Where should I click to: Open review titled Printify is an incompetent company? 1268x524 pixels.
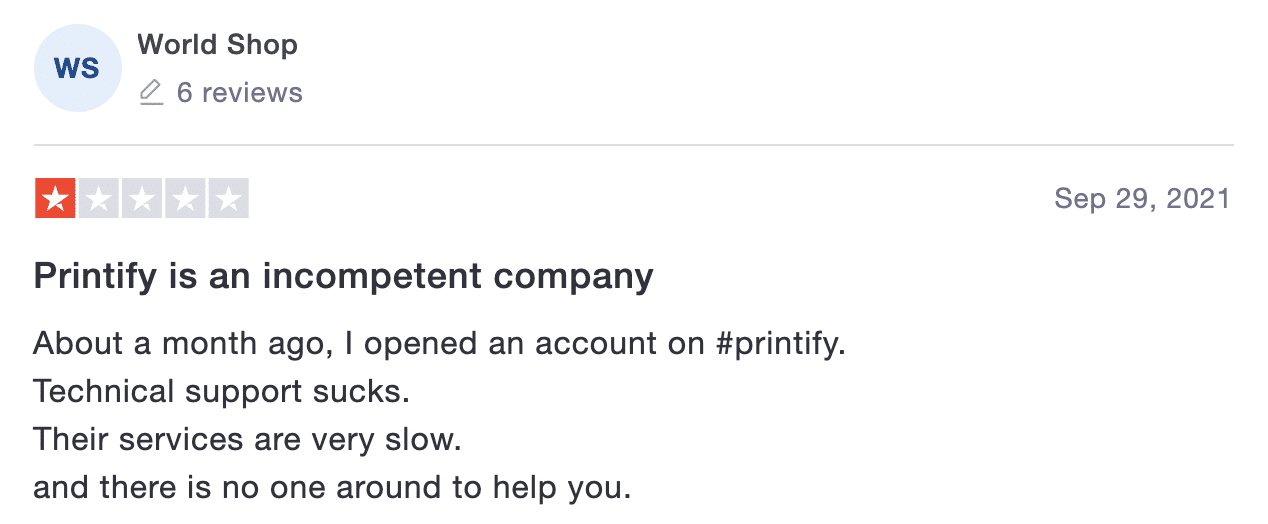tap(344, 275)
